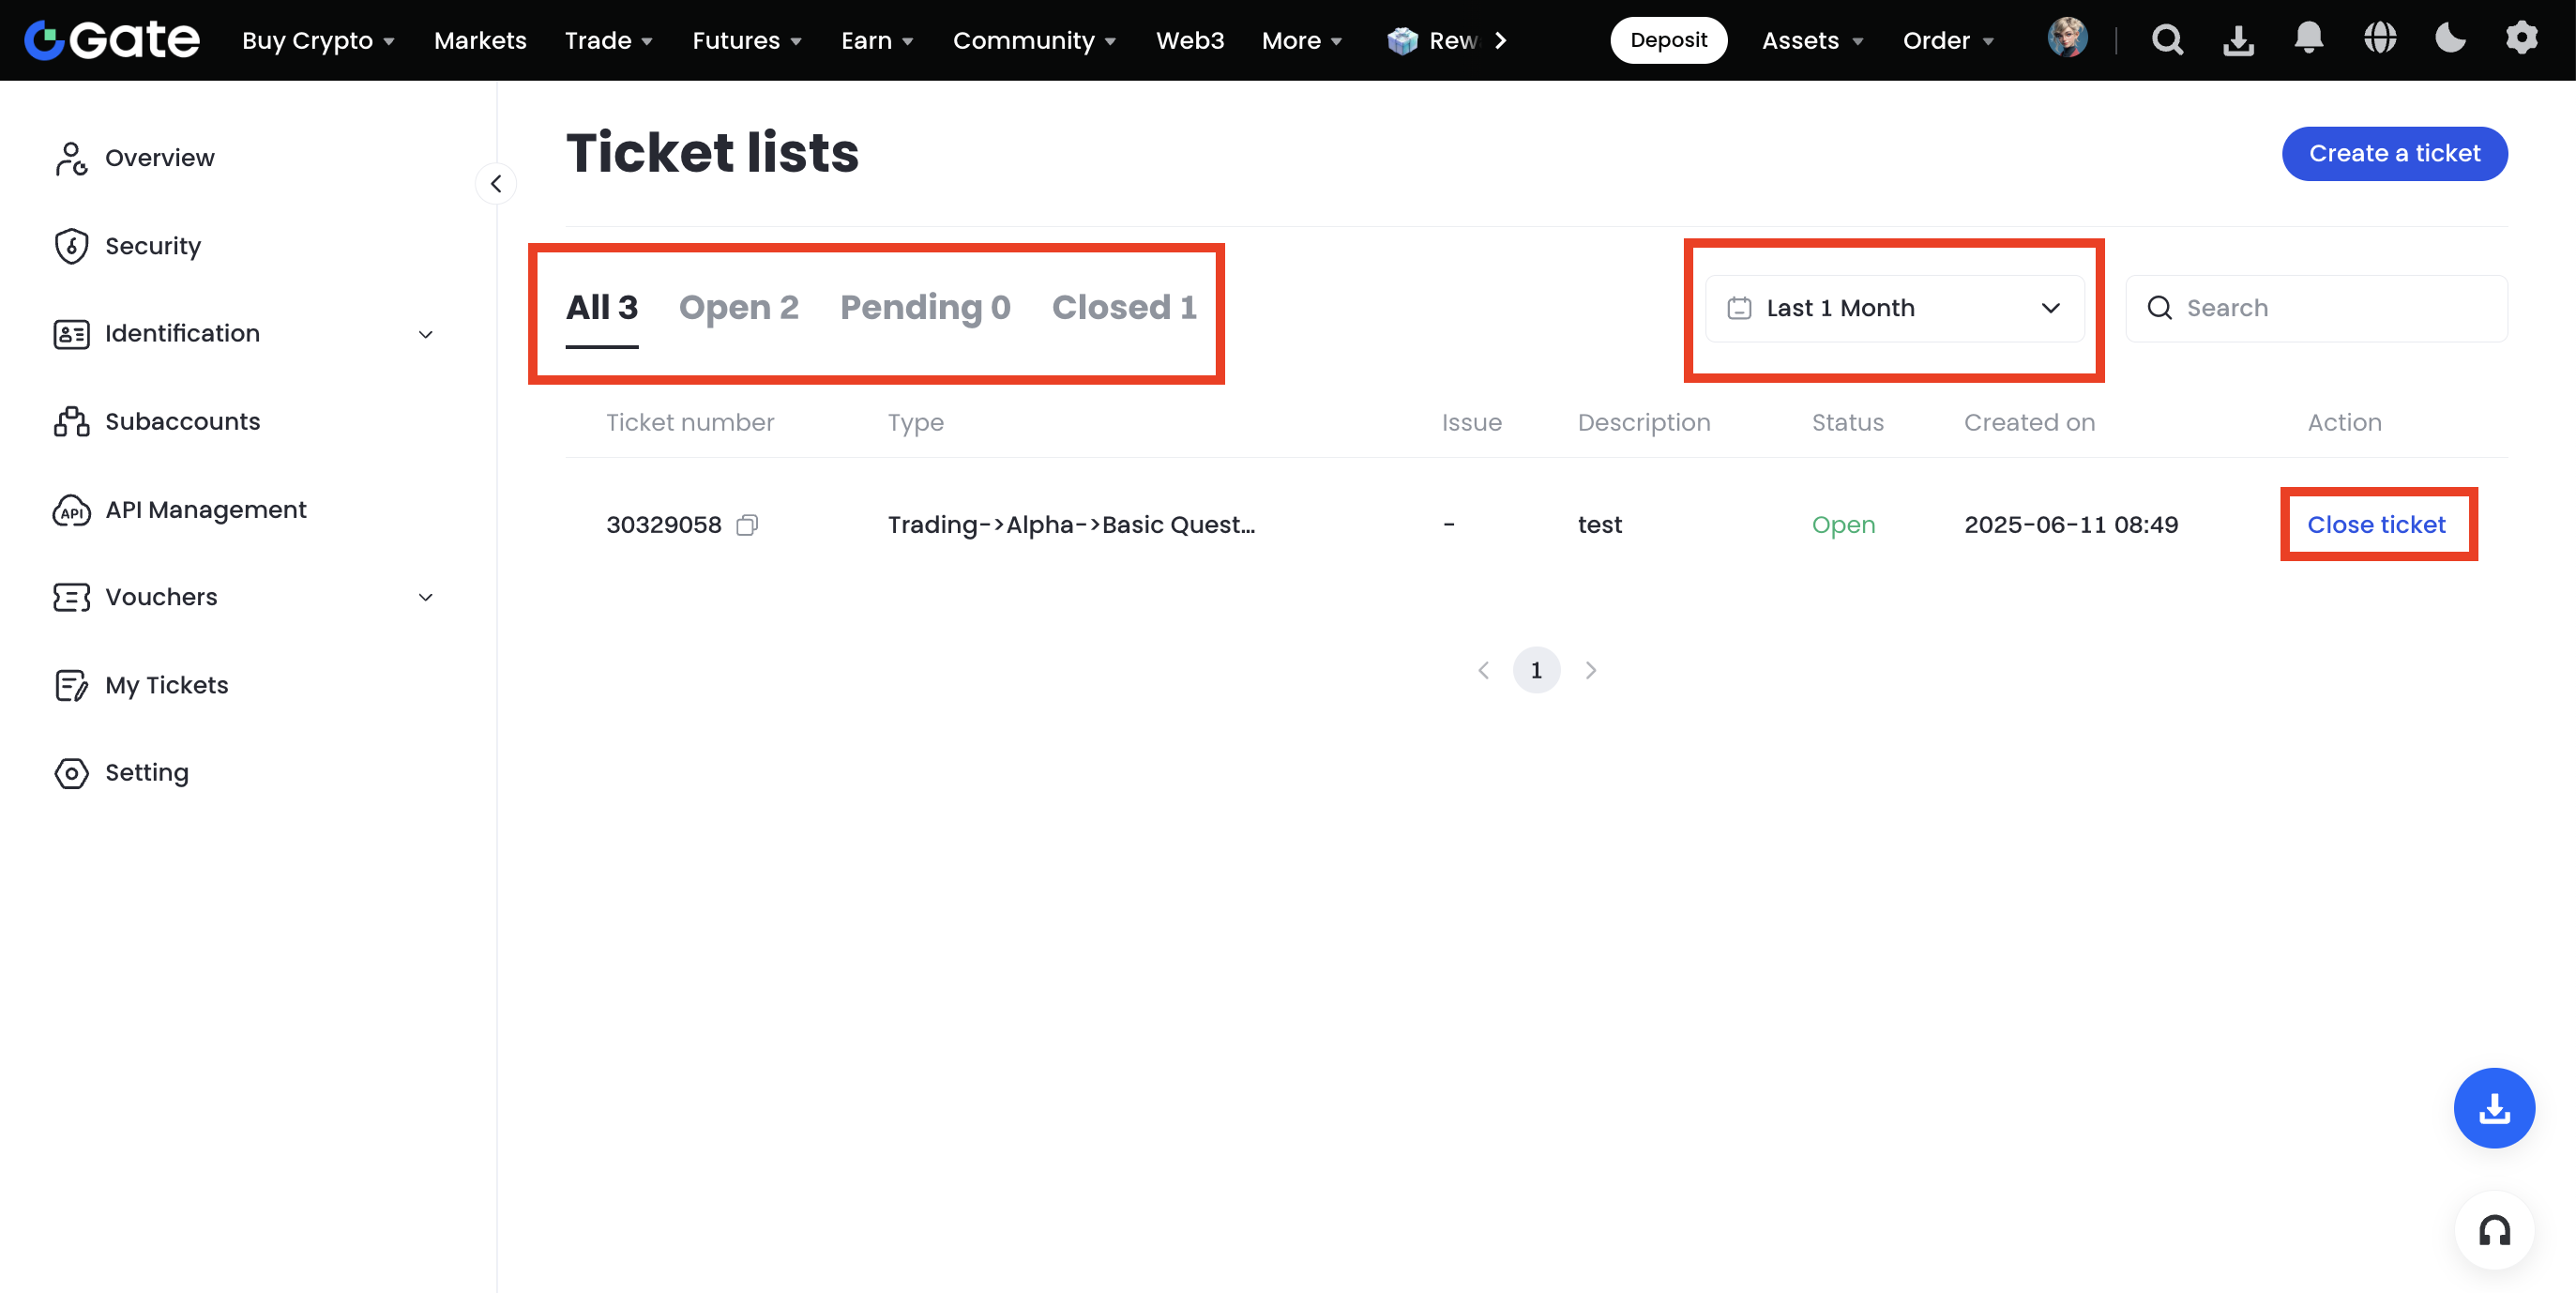Switch to the Closed 1 tab
The height and width of the screenshot is (1293, 2576).
pyautogui.click(x=1123, y=308)
